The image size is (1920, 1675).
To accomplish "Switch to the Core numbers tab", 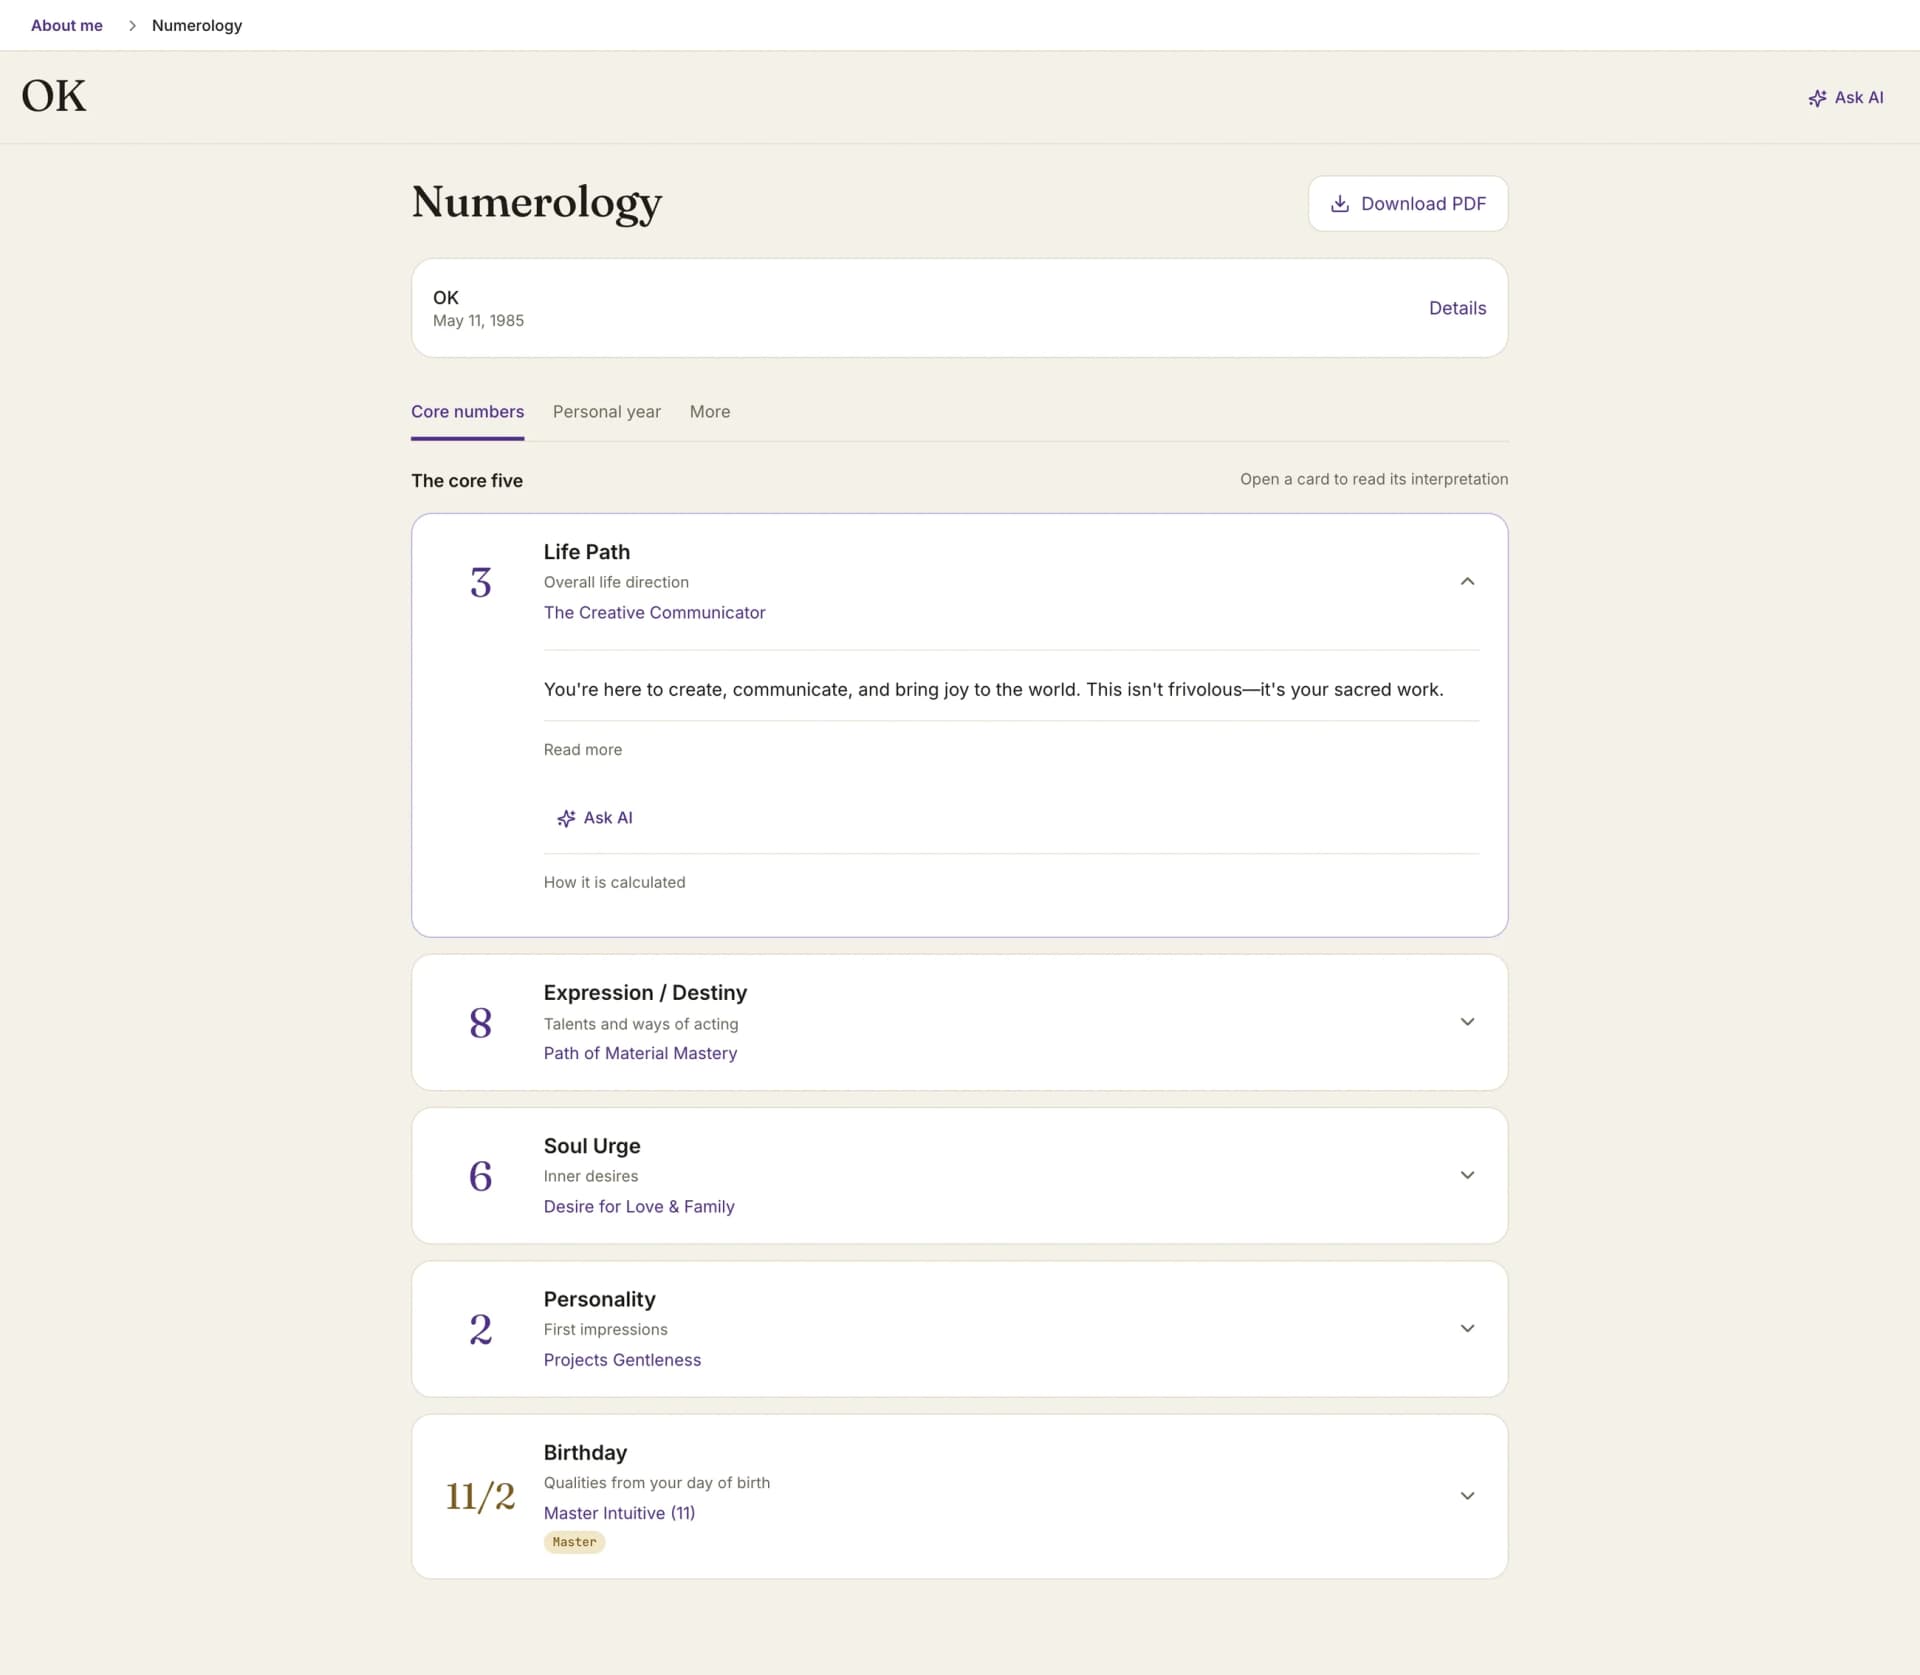I will click(x=467, y=412).
